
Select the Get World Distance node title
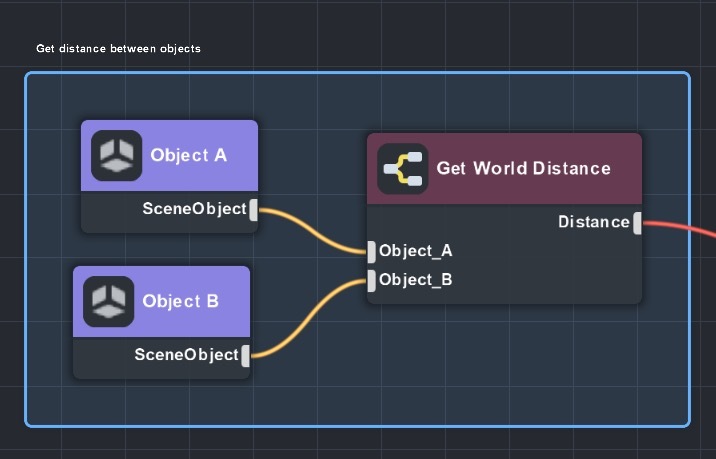pos(523,168)
